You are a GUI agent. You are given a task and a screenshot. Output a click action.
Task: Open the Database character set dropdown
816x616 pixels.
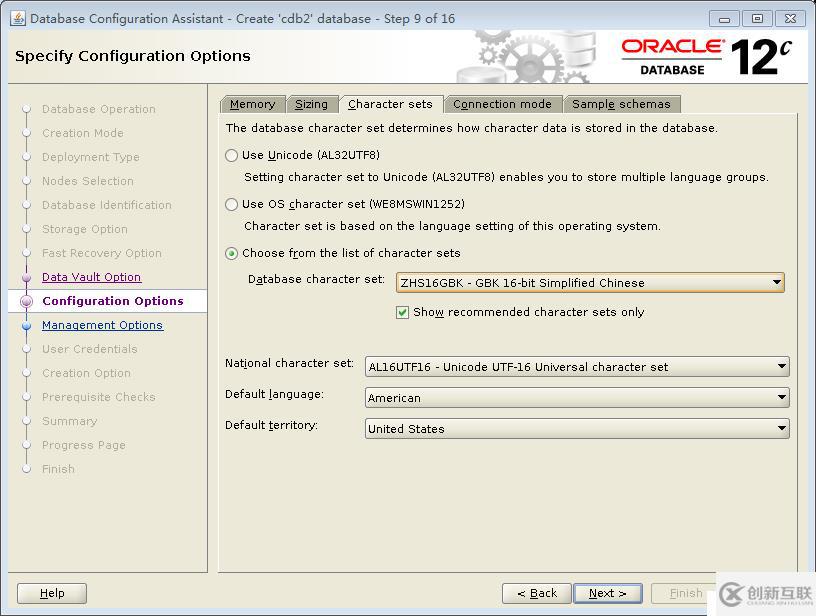click(590, 283)
